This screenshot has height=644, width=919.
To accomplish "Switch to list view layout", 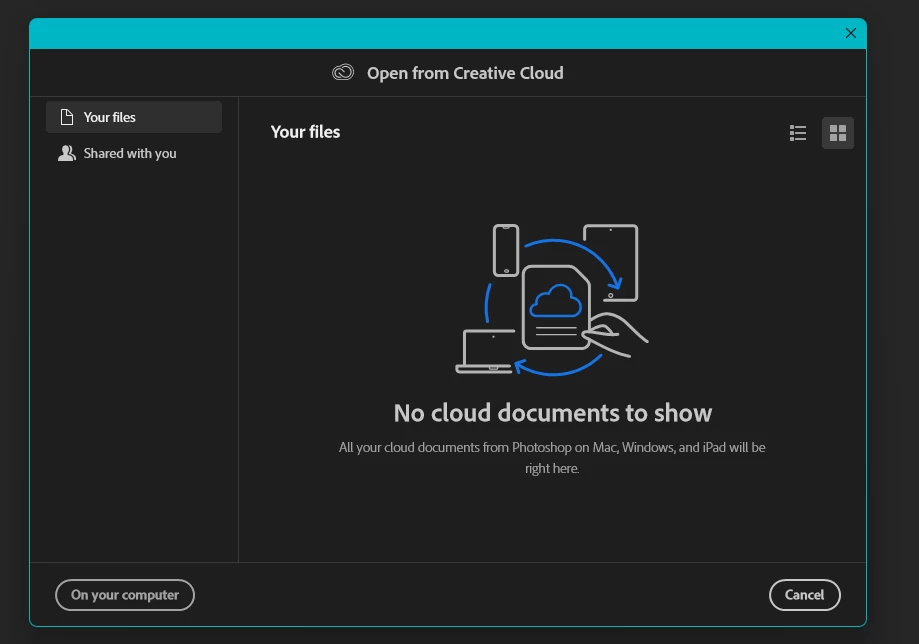I will [798, 133].
